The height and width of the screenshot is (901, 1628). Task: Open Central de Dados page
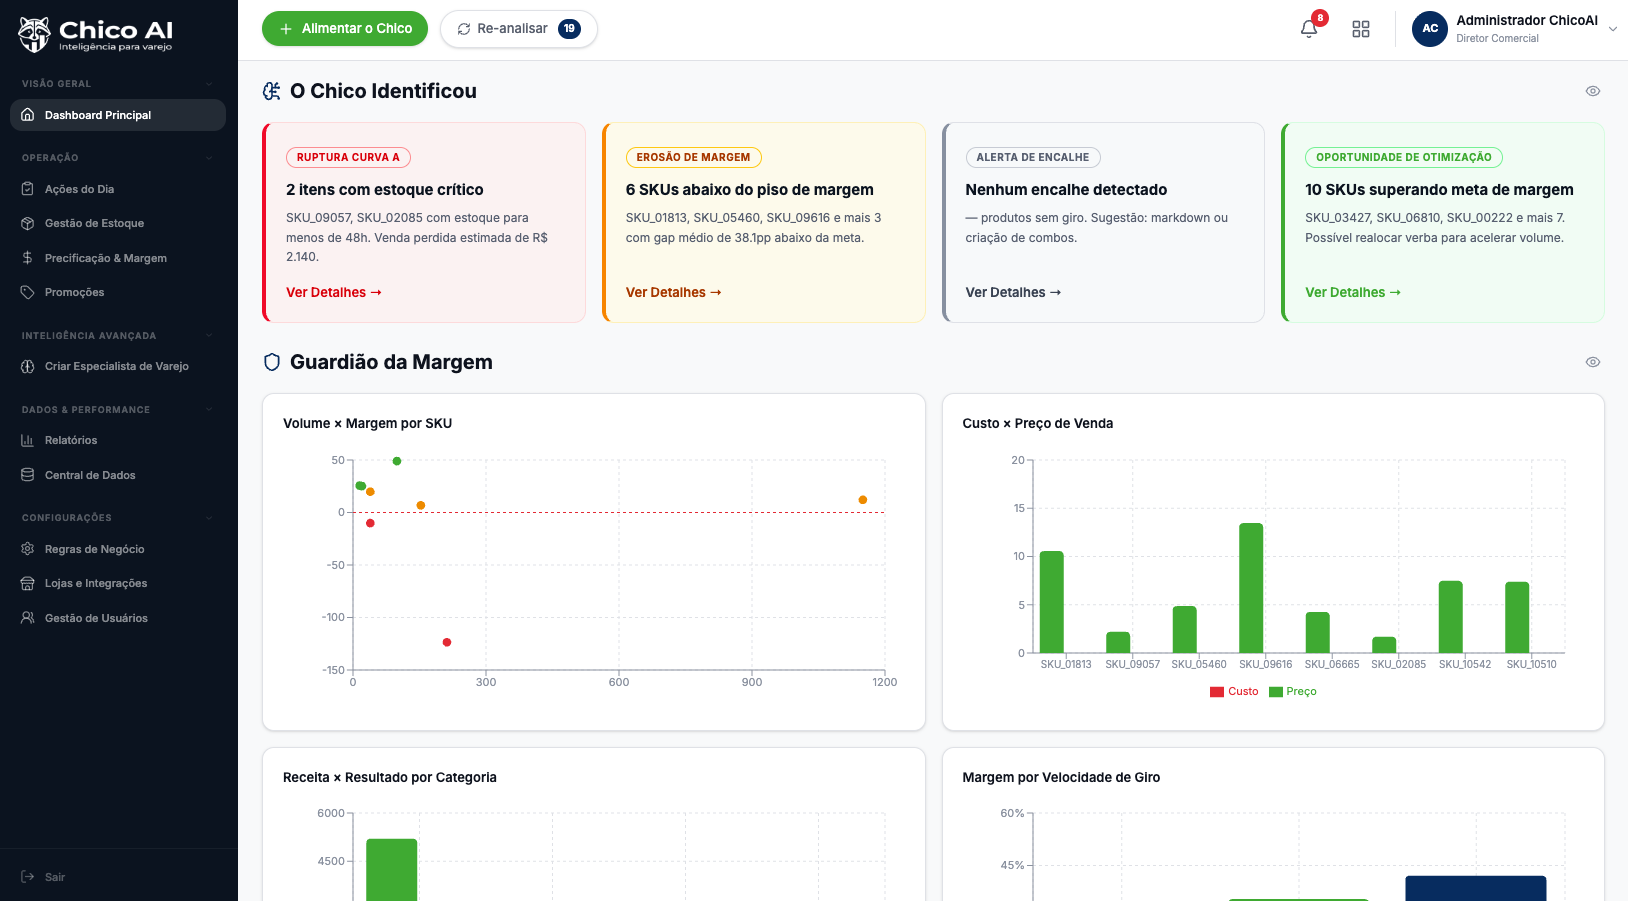point(118,475)
